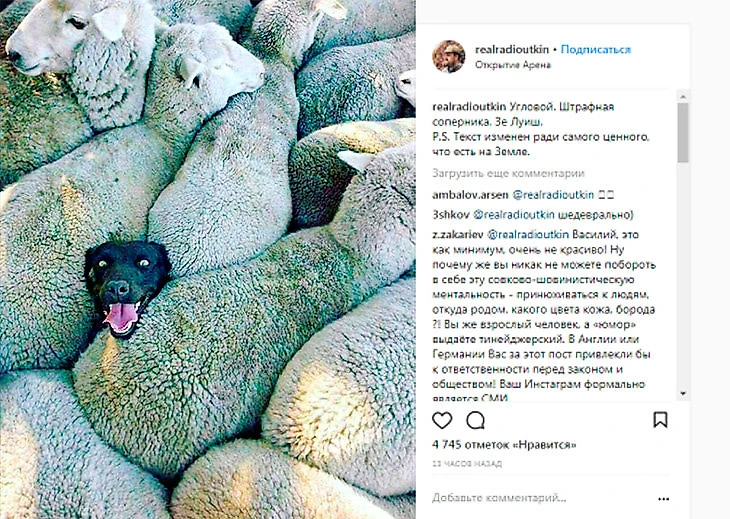Click comments scrollbar down arrow
Image resolution: width=730 pixels, height=519 pixels.
683,394
